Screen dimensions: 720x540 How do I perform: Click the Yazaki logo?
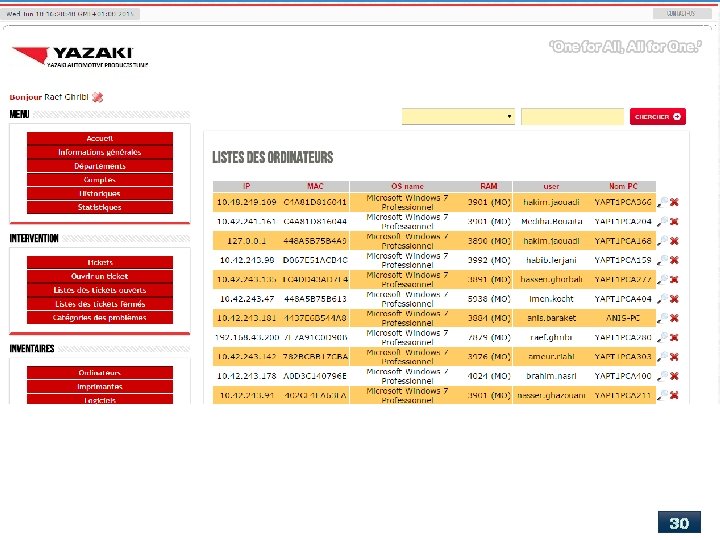pos(79,56)
